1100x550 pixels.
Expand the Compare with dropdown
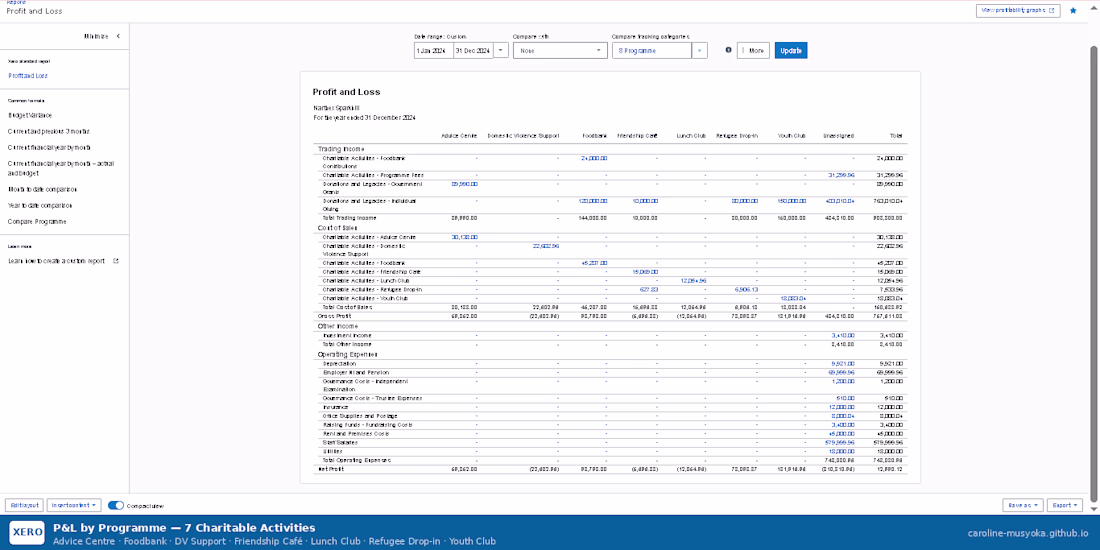[560, 51]
